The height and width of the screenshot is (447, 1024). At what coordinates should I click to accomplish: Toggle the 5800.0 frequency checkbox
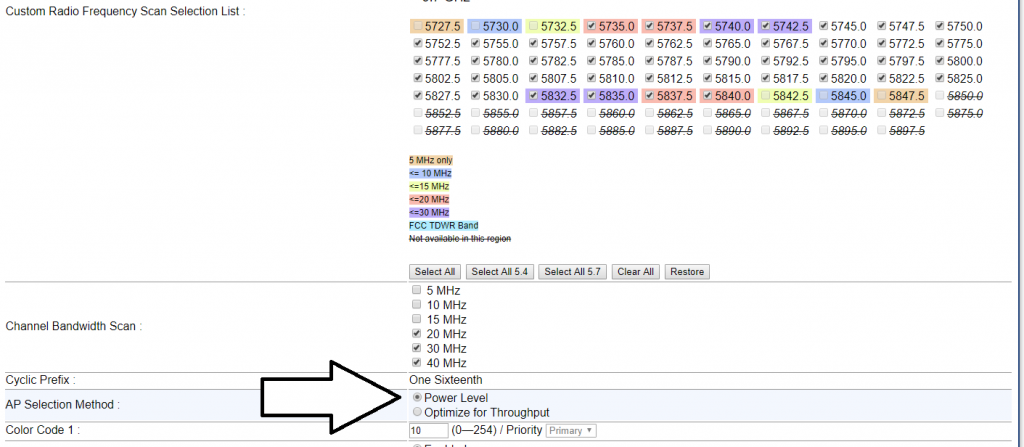(940, 61)
